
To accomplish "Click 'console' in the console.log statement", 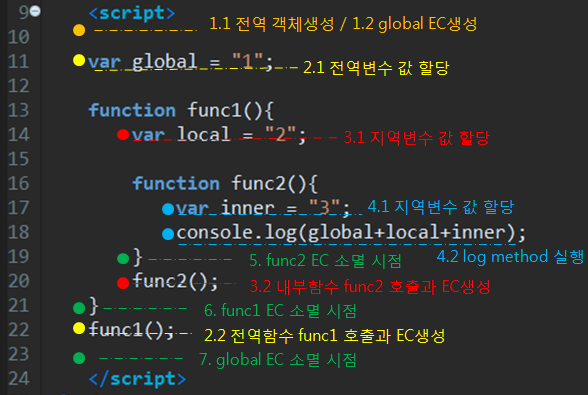I will coord(215,233).
